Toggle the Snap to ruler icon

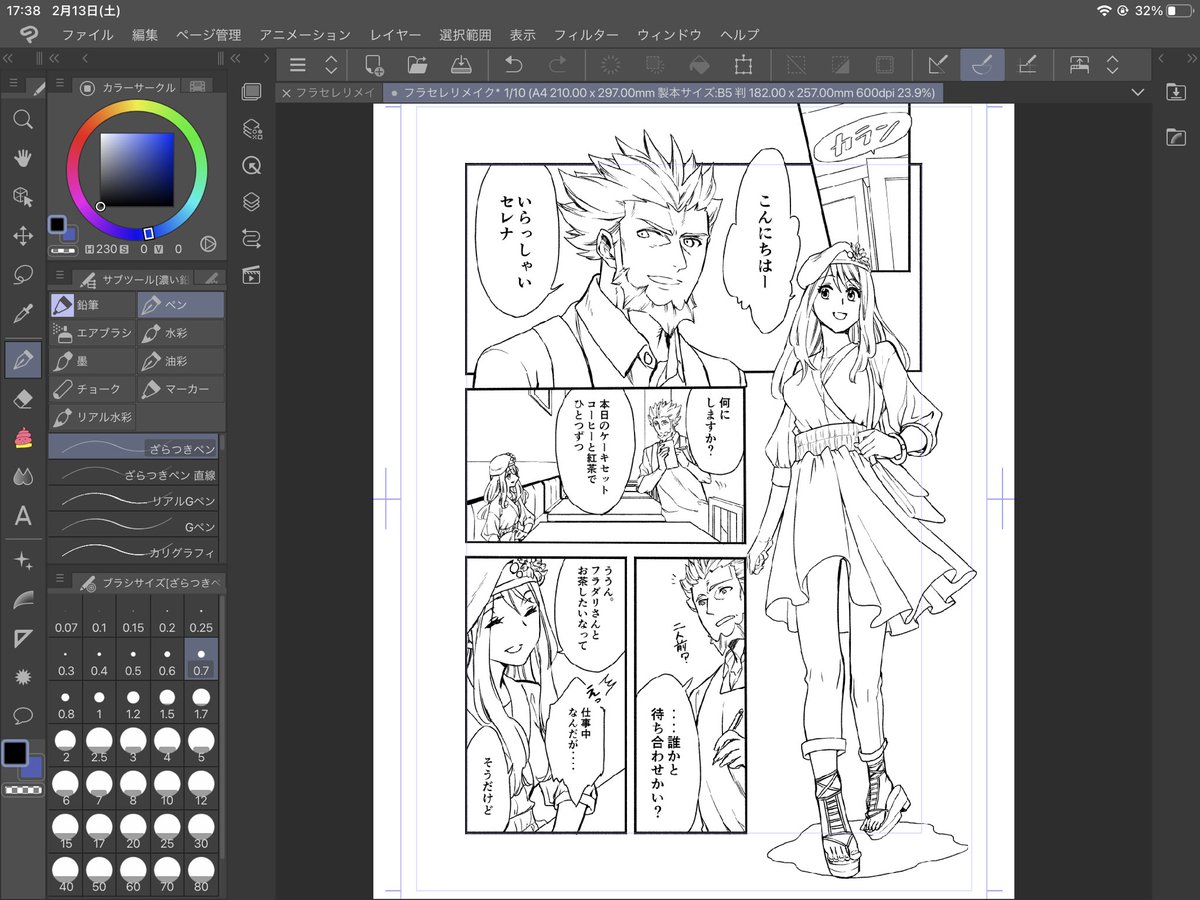(x=937, y=65)
